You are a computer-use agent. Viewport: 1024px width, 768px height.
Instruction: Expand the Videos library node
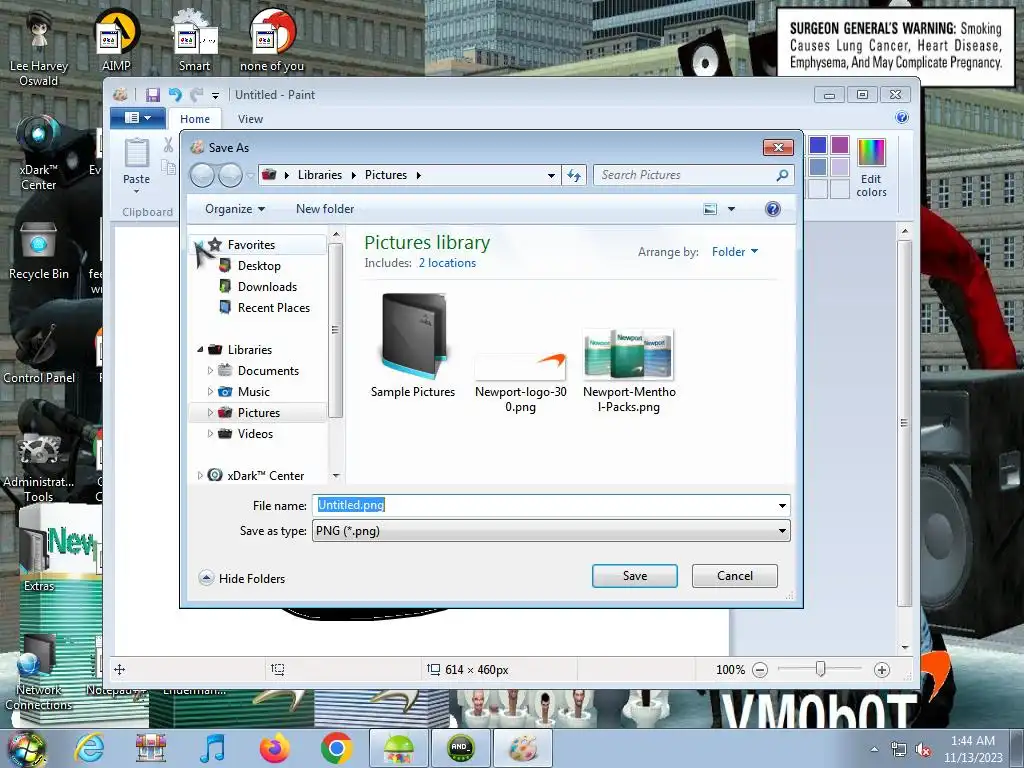(x=210, y=434)
